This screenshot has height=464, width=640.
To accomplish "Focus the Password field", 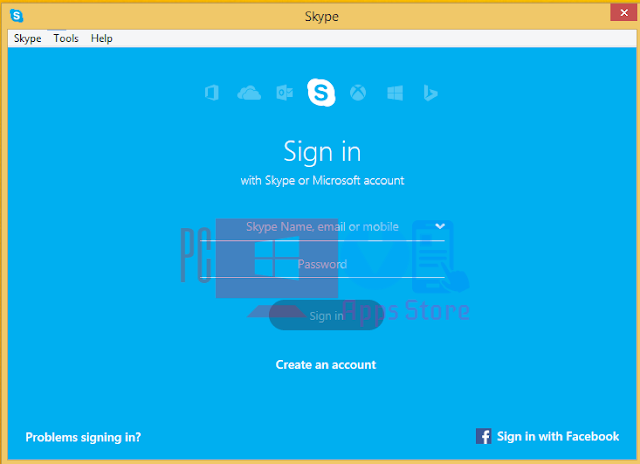I will click(x=322, y=264).
